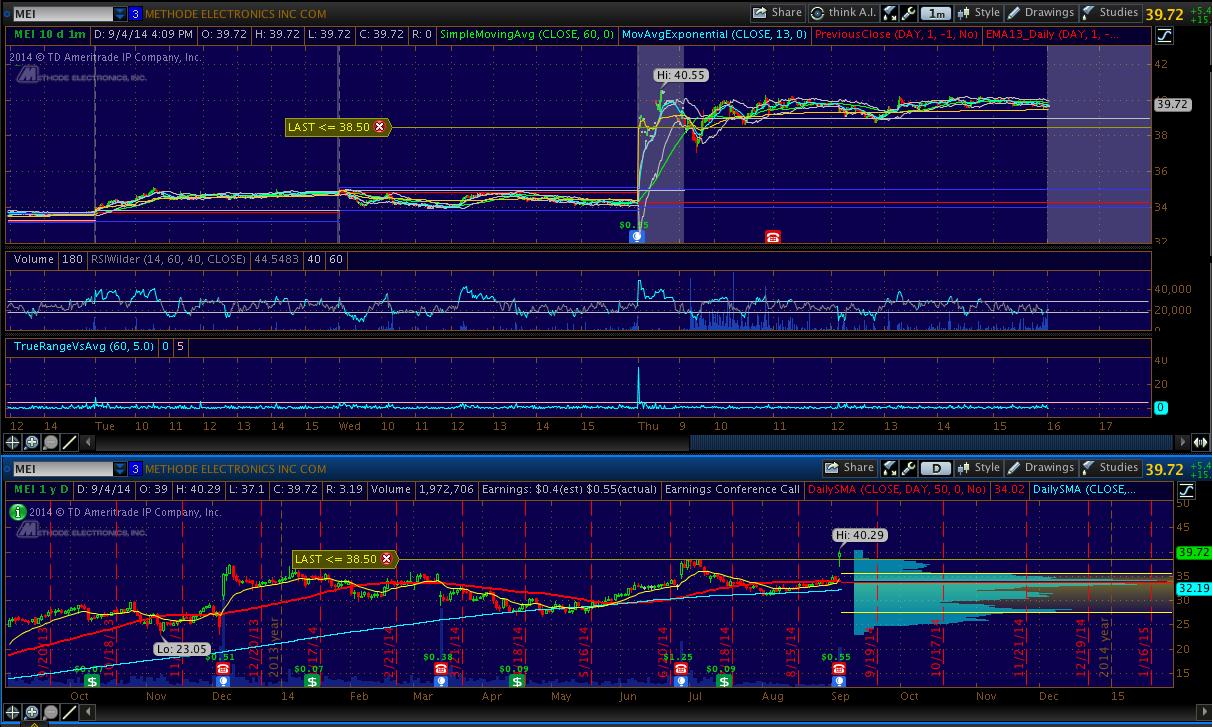Click the zoom out magnifier icon
The width and height of the screenshot is (1212, 727).
(x=50, y=442)
